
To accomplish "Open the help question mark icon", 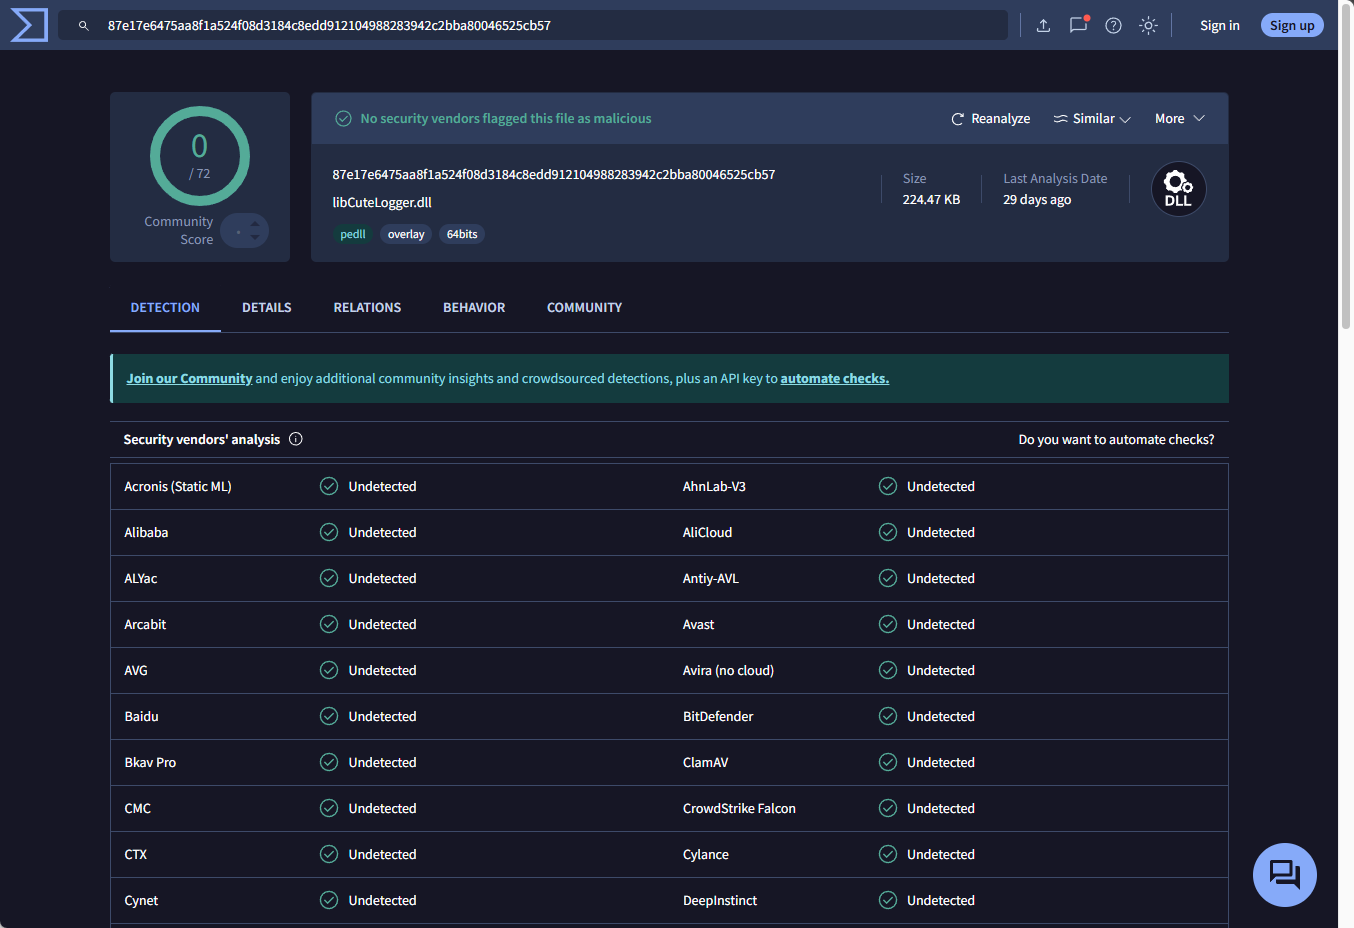I will click(x=1113, y=26).
